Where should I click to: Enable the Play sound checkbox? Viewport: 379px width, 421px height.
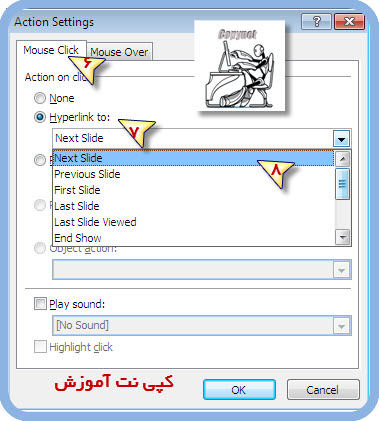tap(40, 304)
